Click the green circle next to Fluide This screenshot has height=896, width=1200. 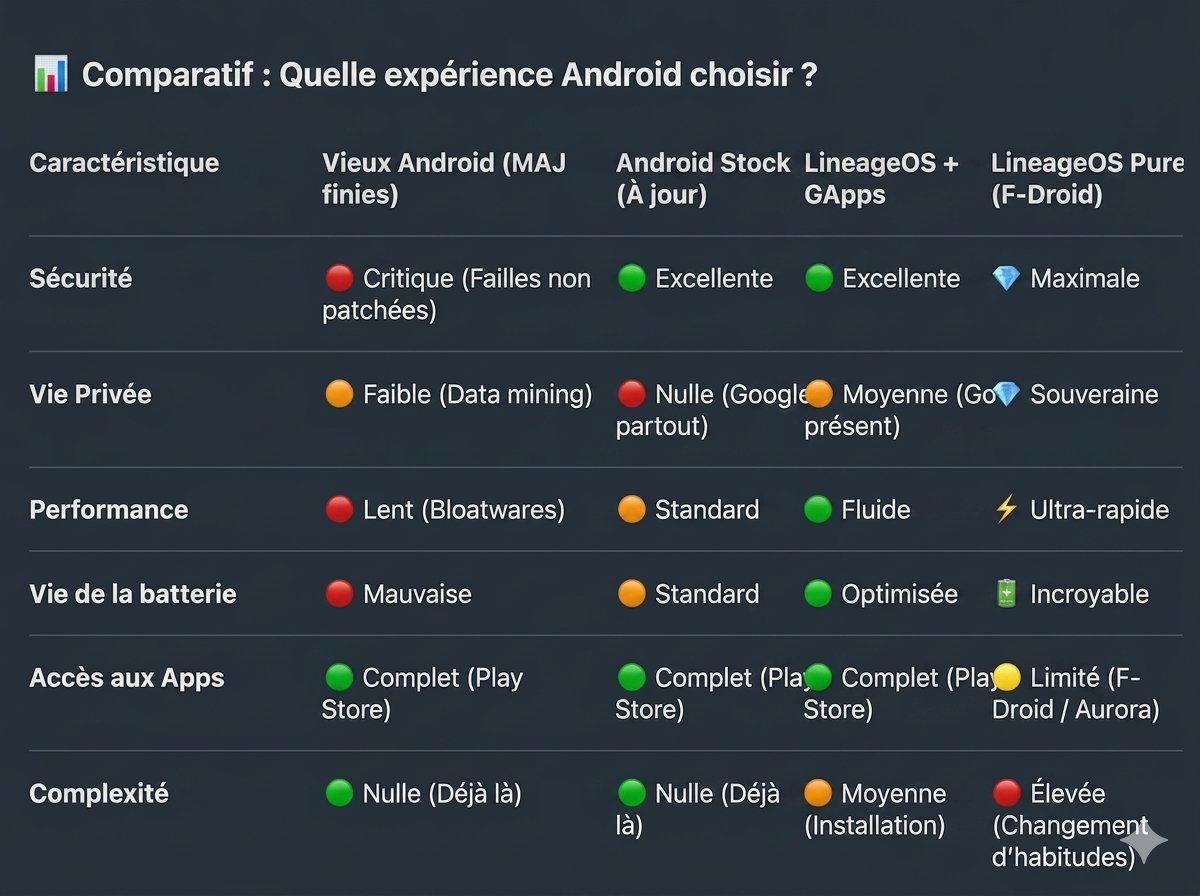[x=818, y=509]
